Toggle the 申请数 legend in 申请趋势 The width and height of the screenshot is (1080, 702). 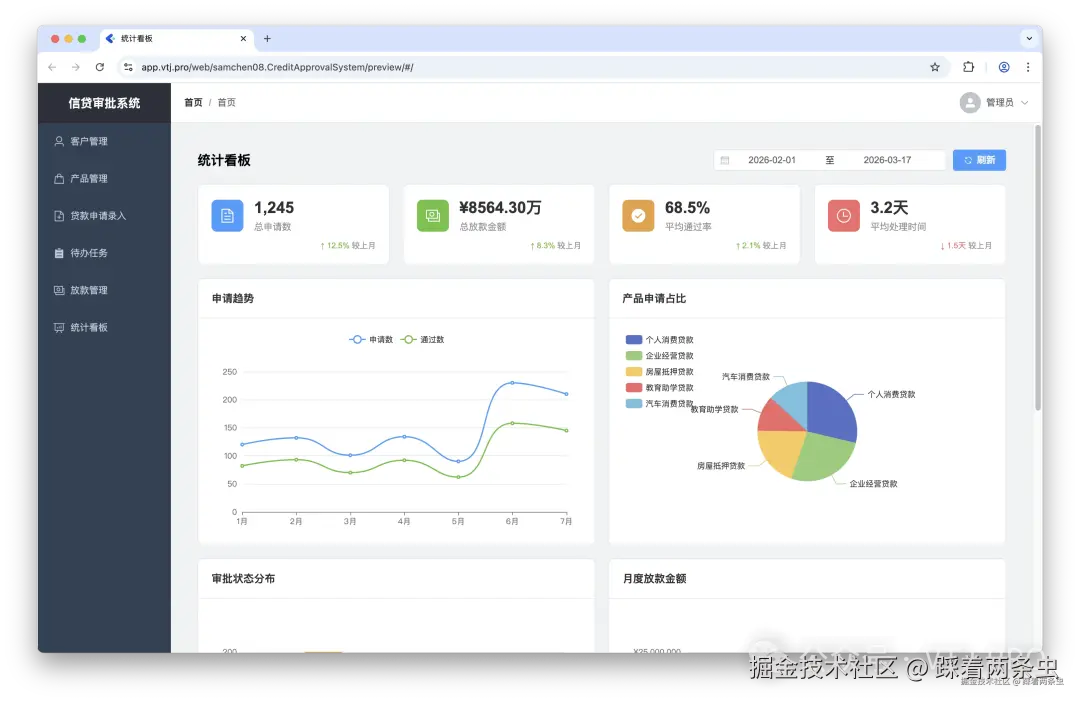pyautogui.click(x=371, y=339)
